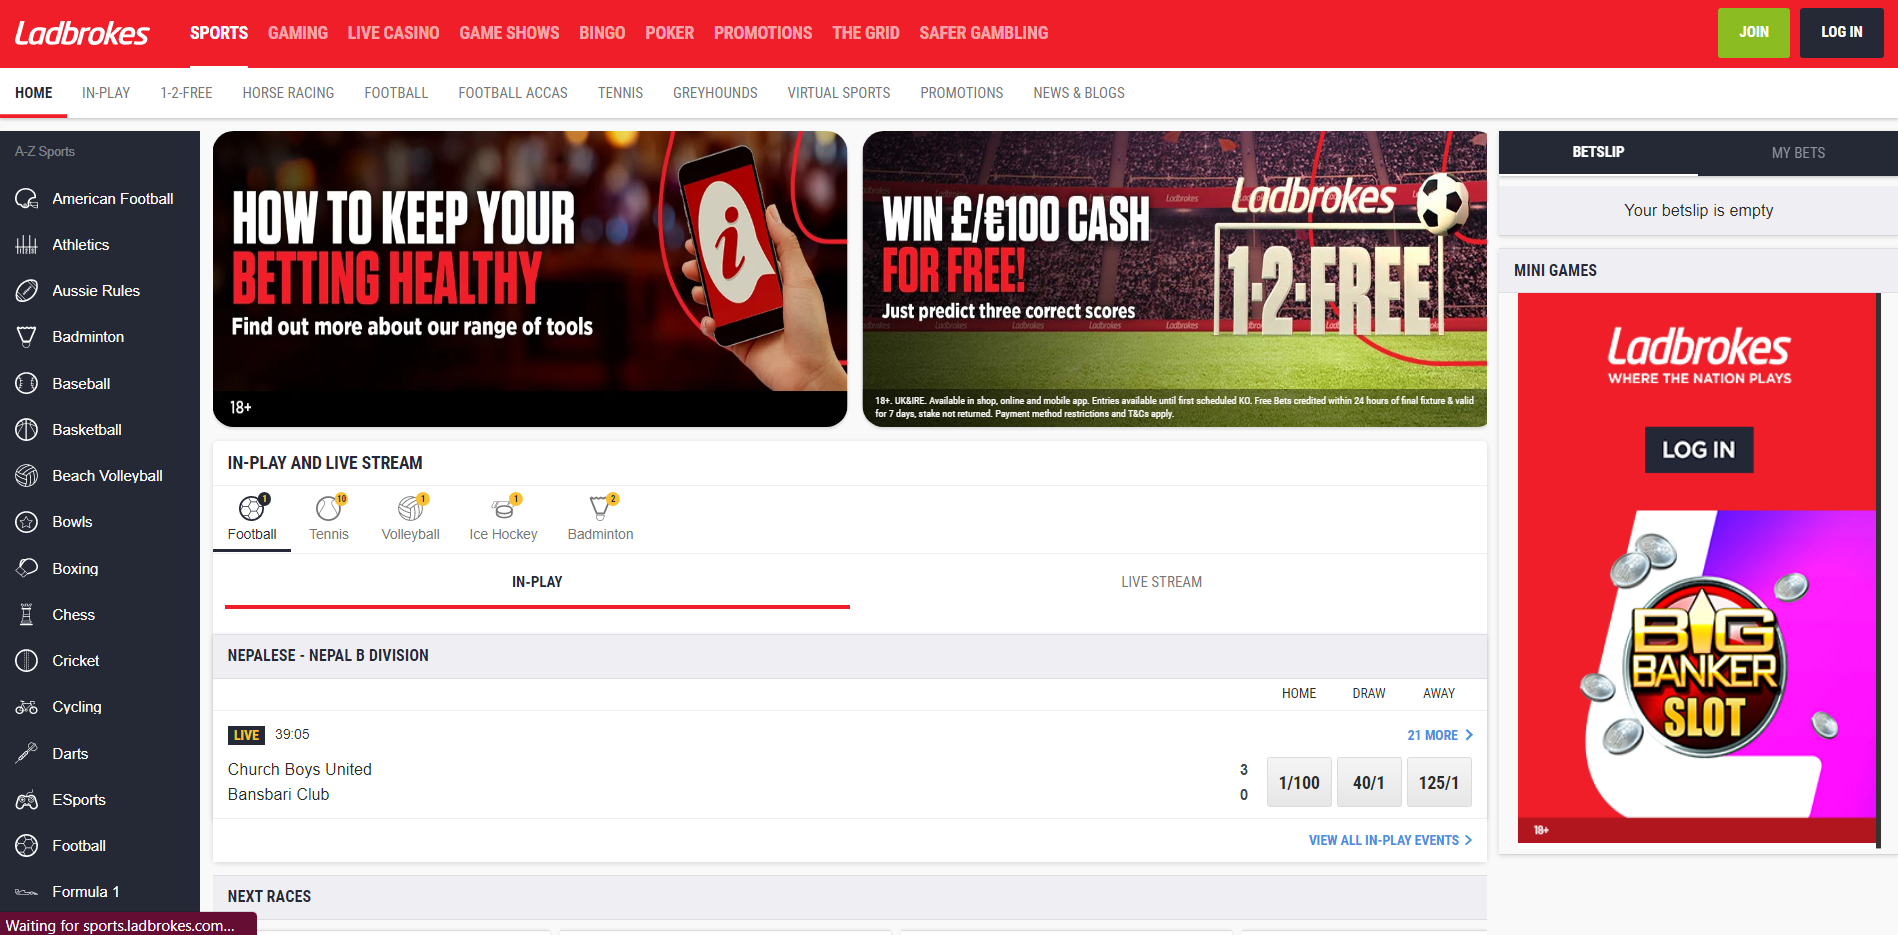Viewport: 1898px width, 935px height.
Task: Open Safer Gambling page
Action: [x=984, y=33]
